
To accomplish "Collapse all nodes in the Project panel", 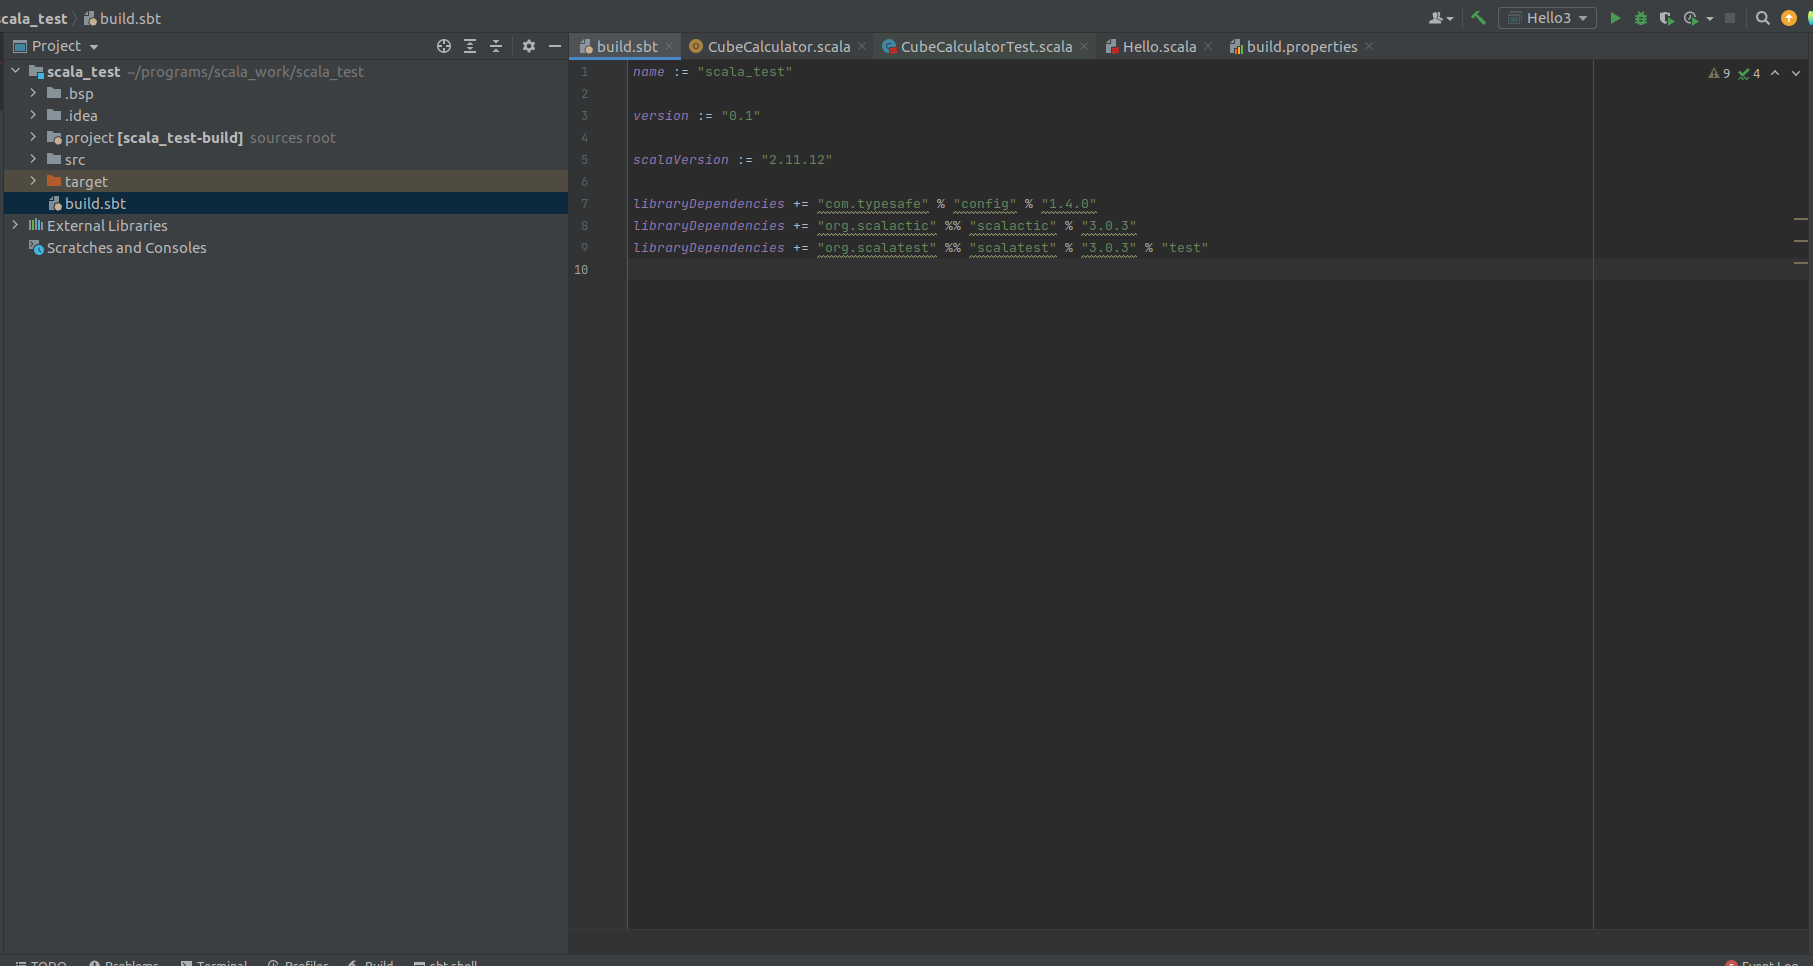I will (x=496, y=46).
